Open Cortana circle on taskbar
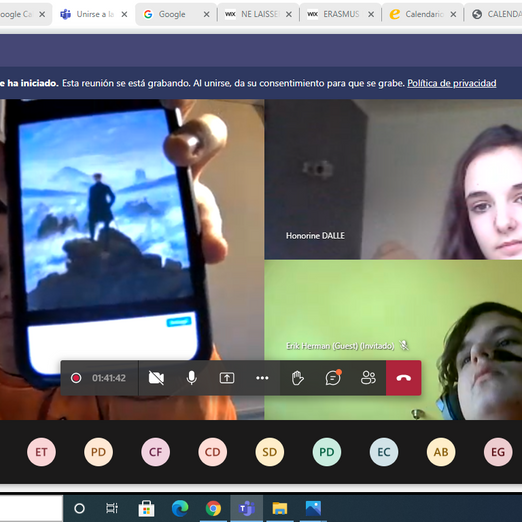 79,508
